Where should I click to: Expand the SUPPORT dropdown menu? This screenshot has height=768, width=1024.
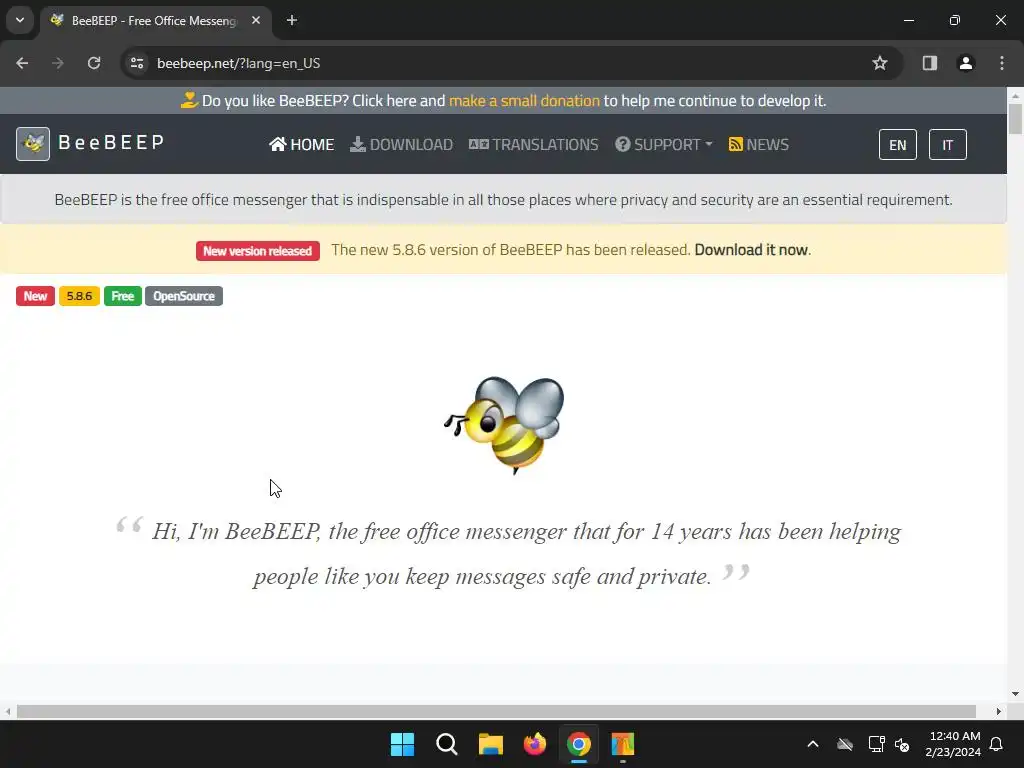click(664, 144)
